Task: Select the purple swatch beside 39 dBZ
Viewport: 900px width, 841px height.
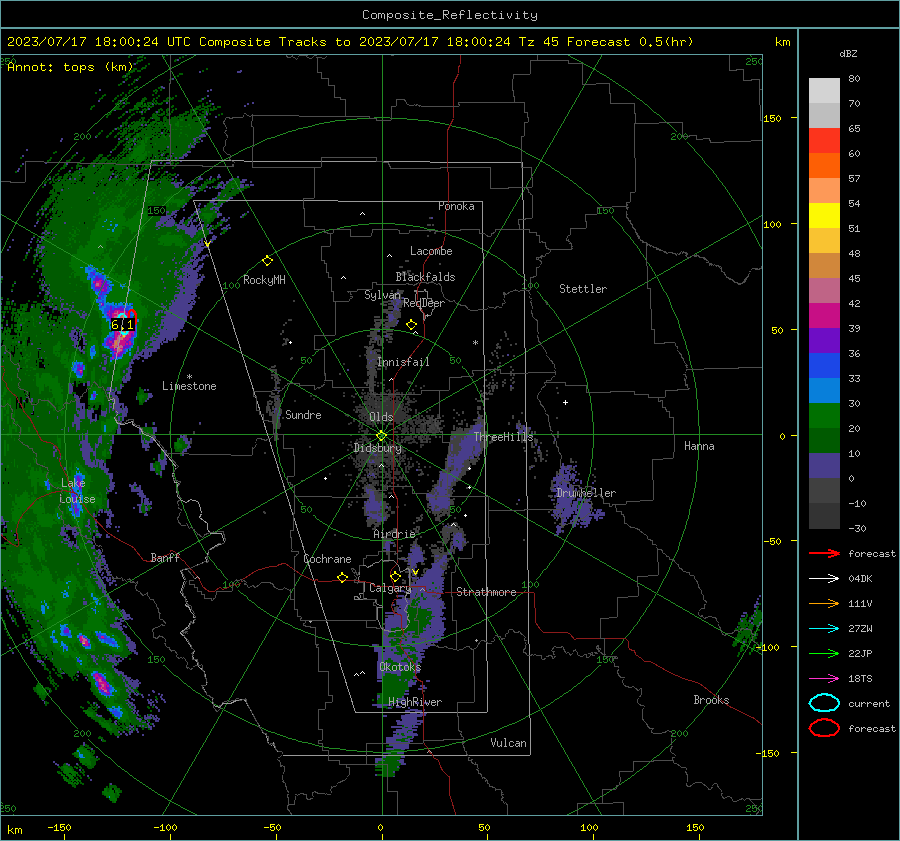Action: point(824,340)
